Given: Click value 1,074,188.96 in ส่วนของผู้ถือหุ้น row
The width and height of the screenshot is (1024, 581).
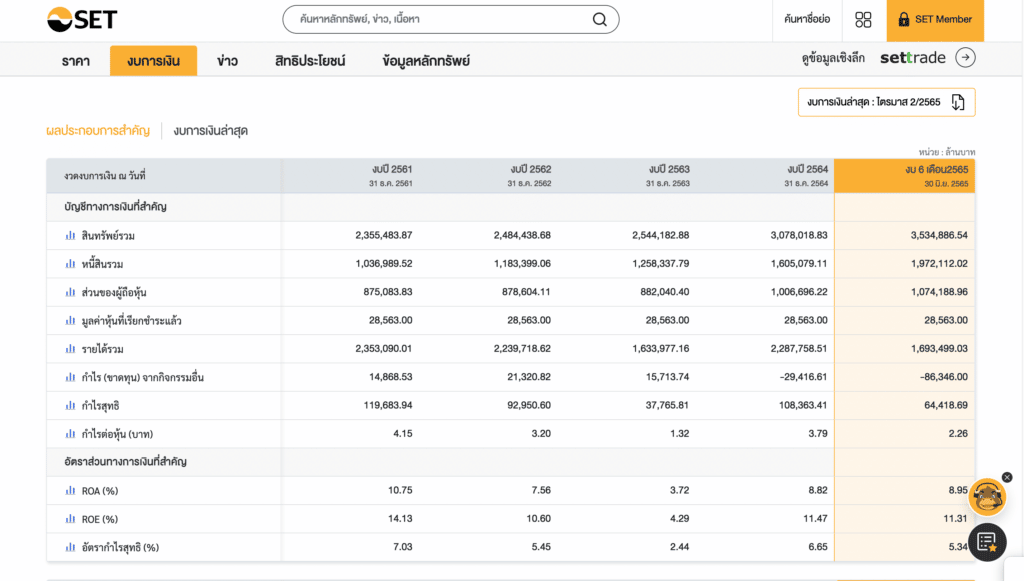Looking at the screenshot, I should 939,292.
